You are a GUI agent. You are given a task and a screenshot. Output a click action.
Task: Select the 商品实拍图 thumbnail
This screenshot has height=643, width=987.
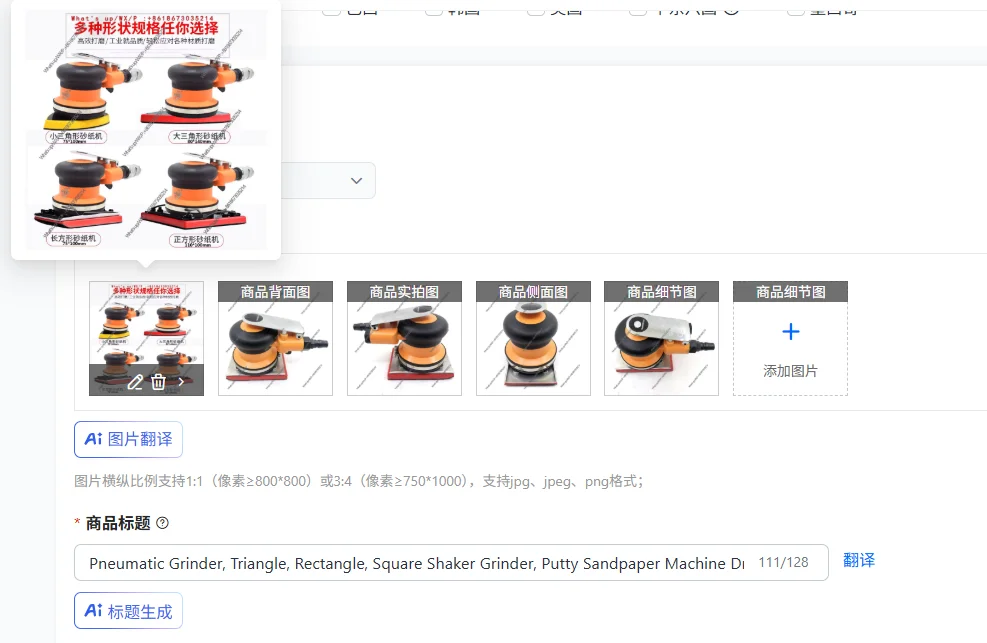[x=404, y=338]
